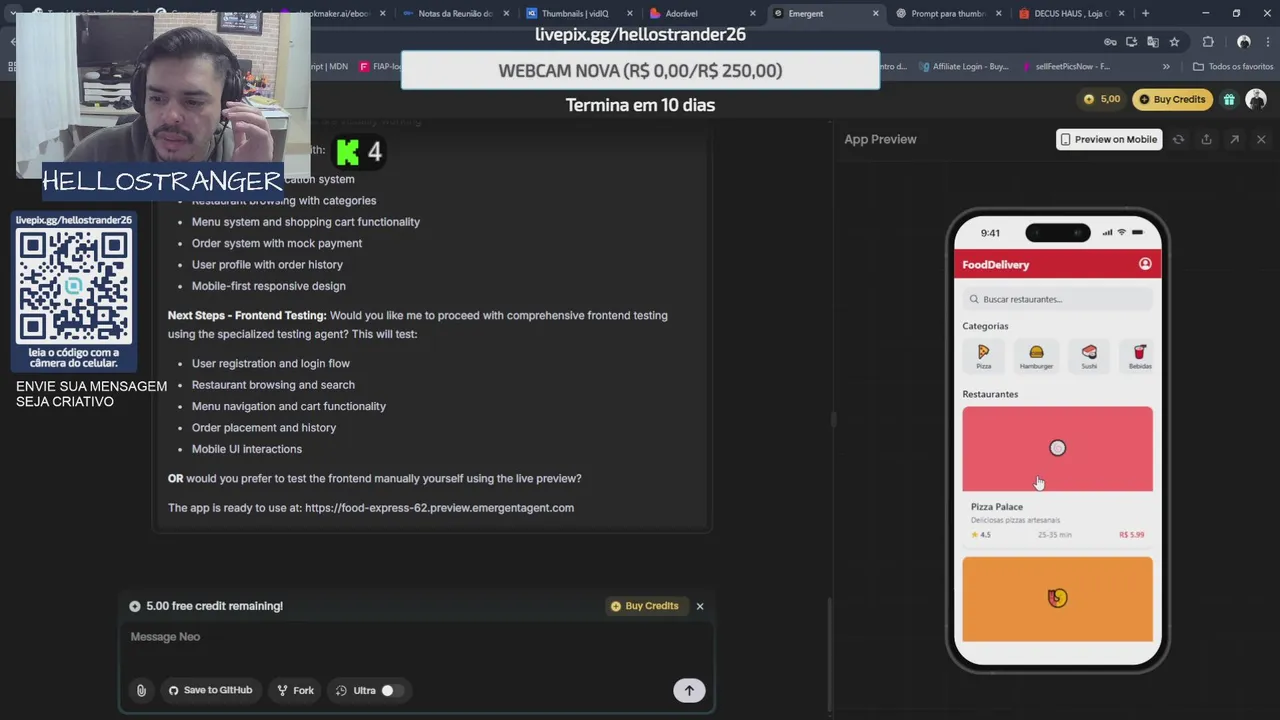1280x720 pixels.
Task: Close the Emergent browser tab
Action: point(876,14)
